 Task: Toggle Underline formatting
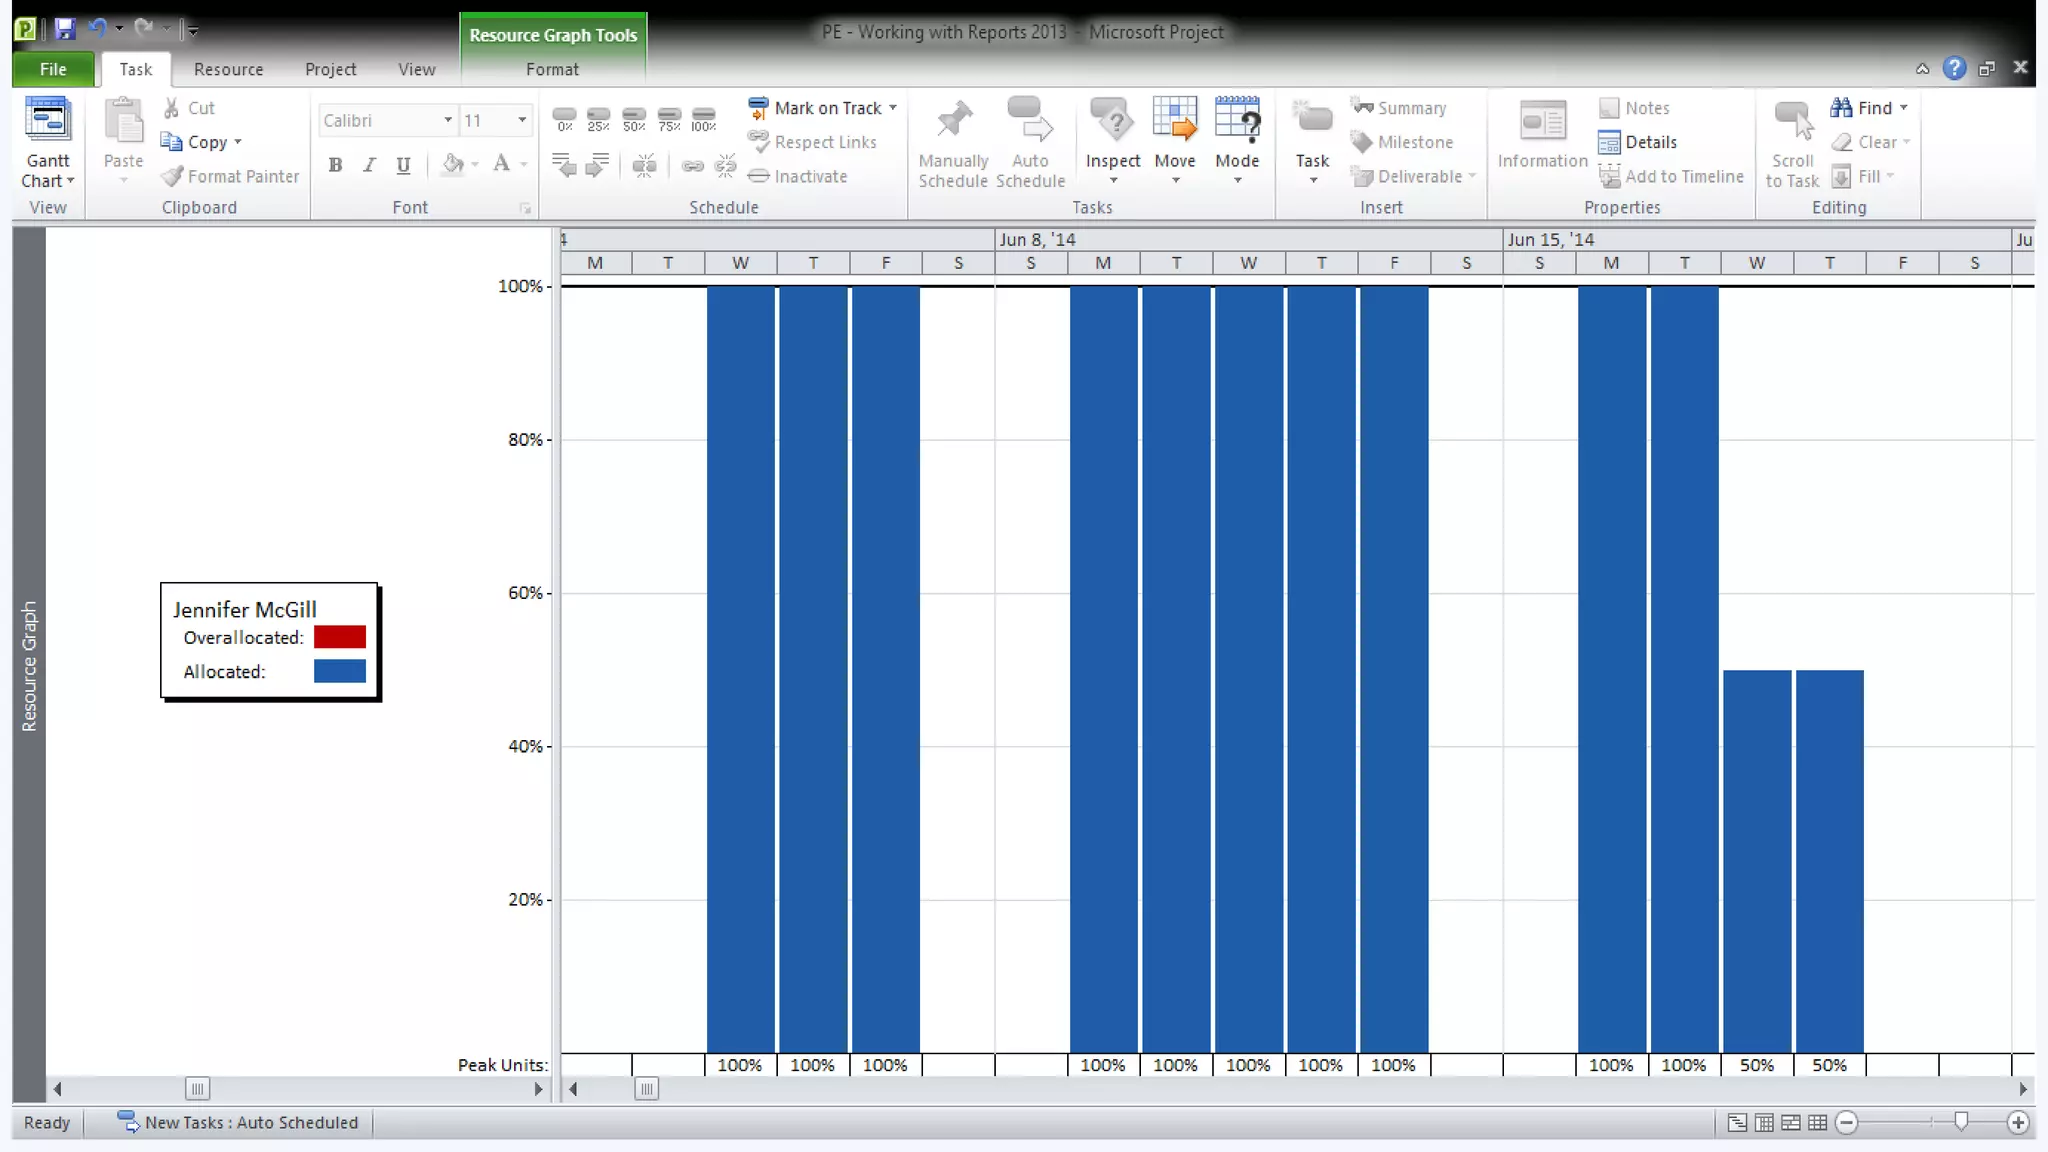coord(403,165)
